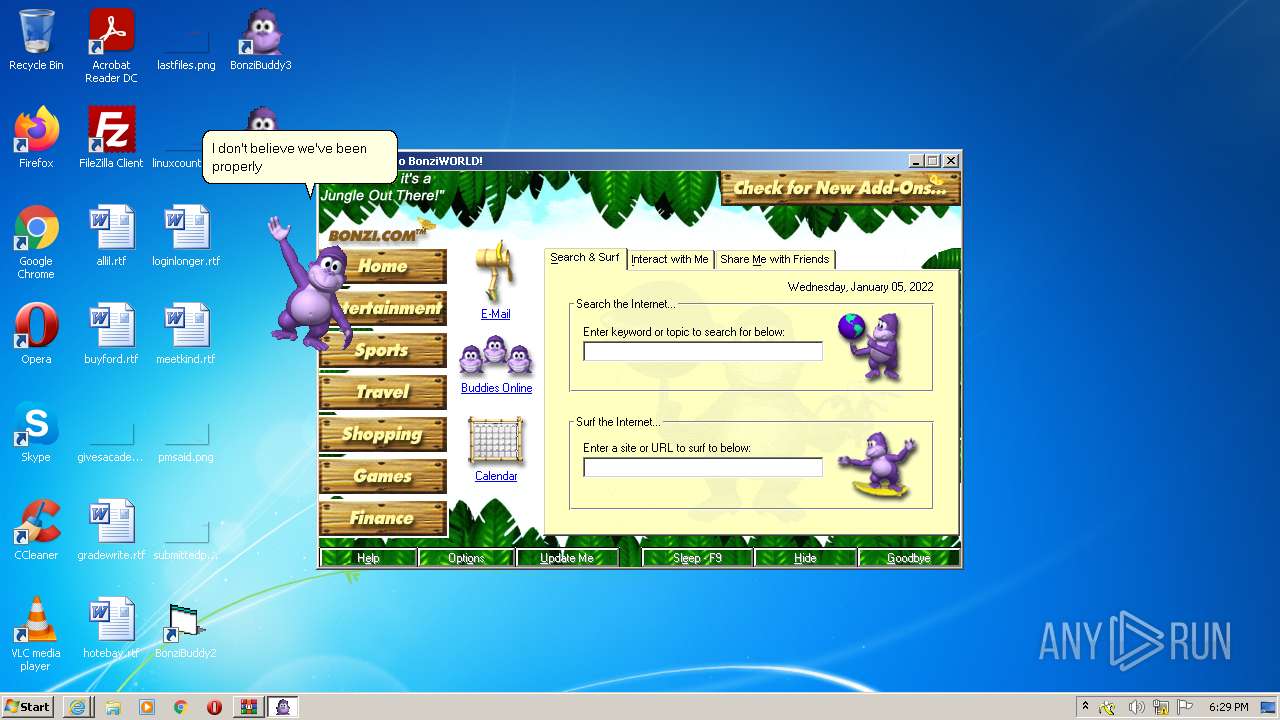Click the Help button

click(x=368, y=558)
